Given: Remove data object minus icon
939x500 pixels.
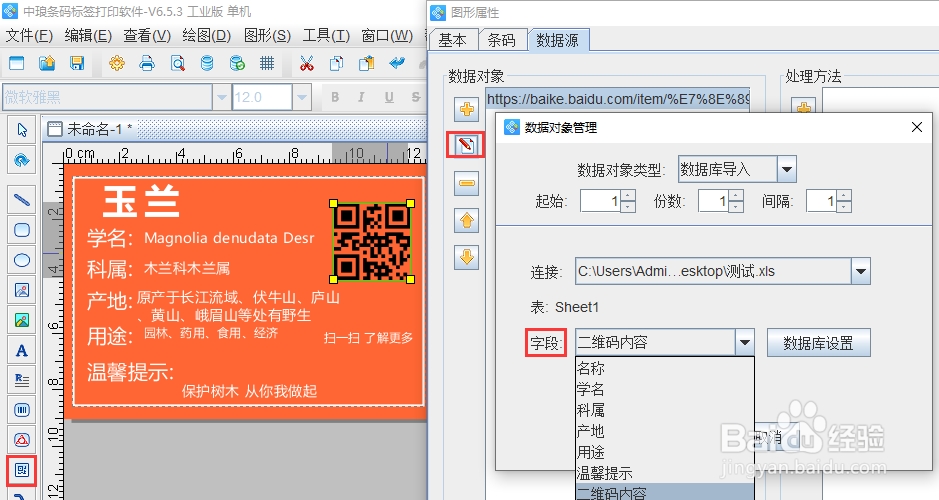Looking at the screenshot, I should tap(467, 183).
